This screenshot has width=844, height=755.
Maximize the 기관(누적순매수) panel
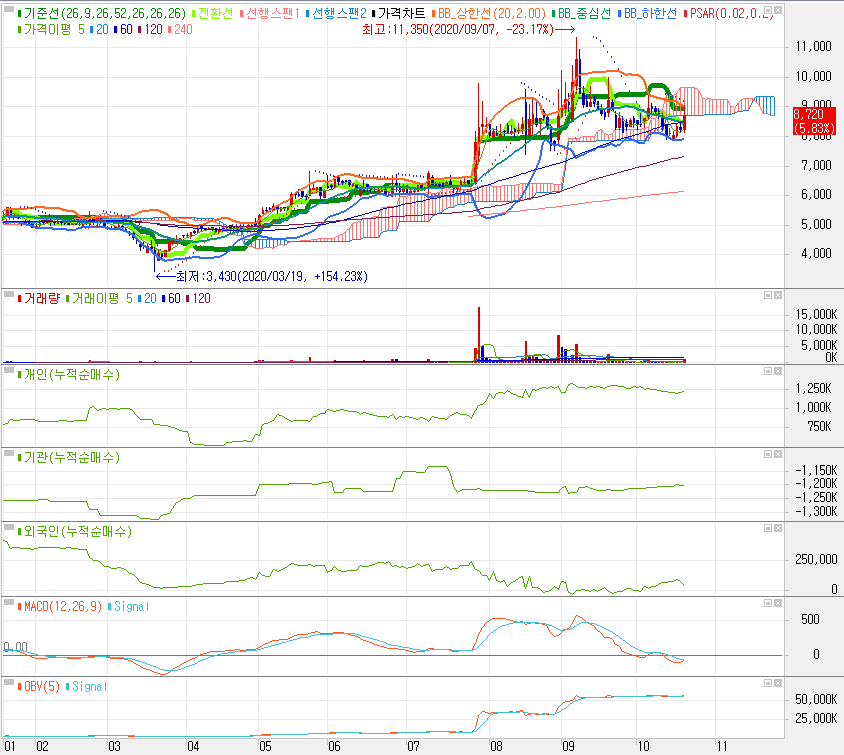point(768,454)
